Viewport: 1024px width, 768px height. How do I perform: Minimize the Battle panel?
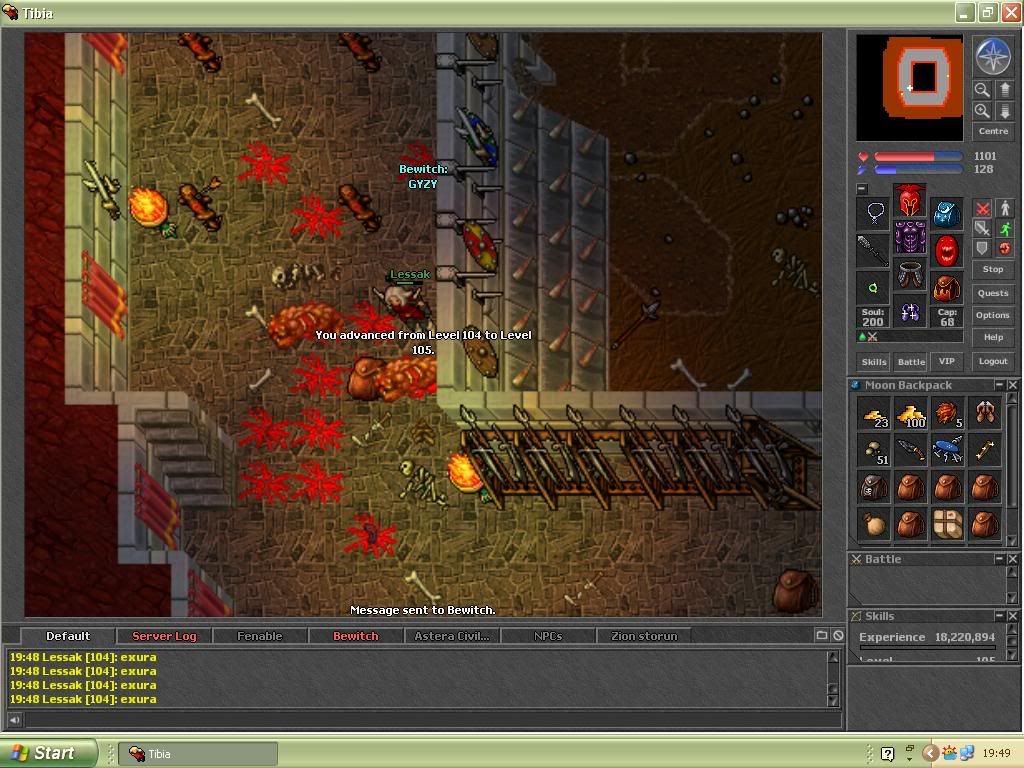pos(999,559)
